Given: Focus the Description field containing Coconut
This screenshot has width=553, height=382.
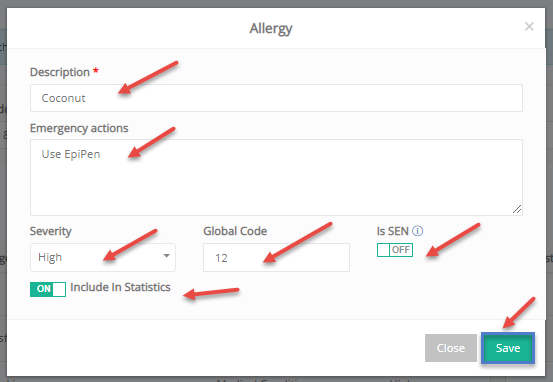Looking at the screenshot, I should [276, 98].
